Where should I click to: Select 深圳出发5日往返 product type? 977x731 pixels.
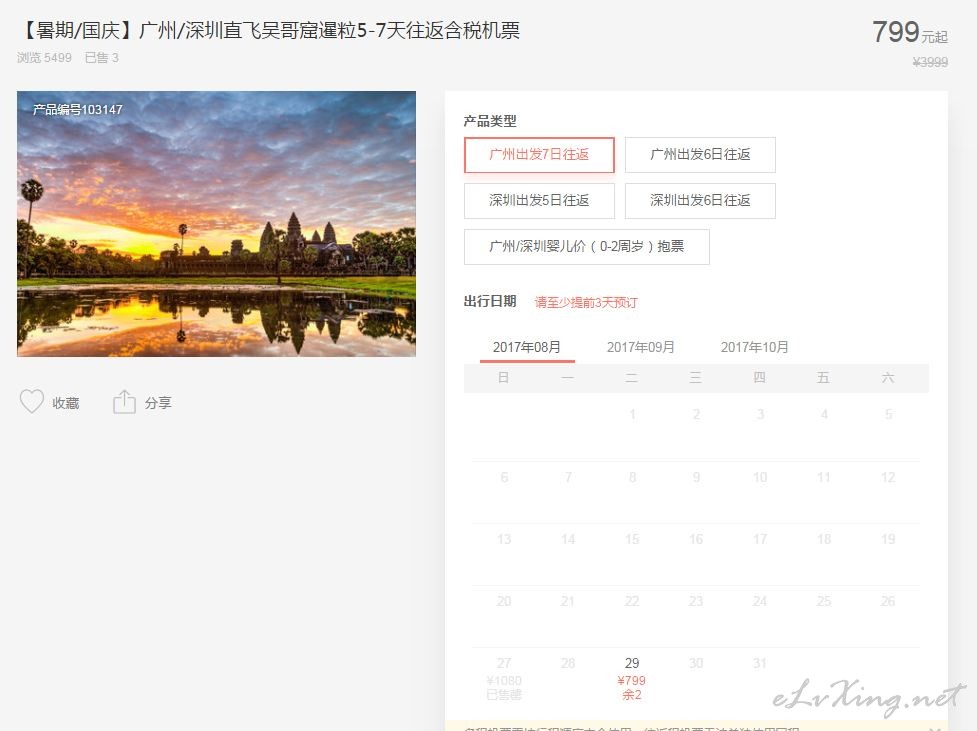(539, 201)
